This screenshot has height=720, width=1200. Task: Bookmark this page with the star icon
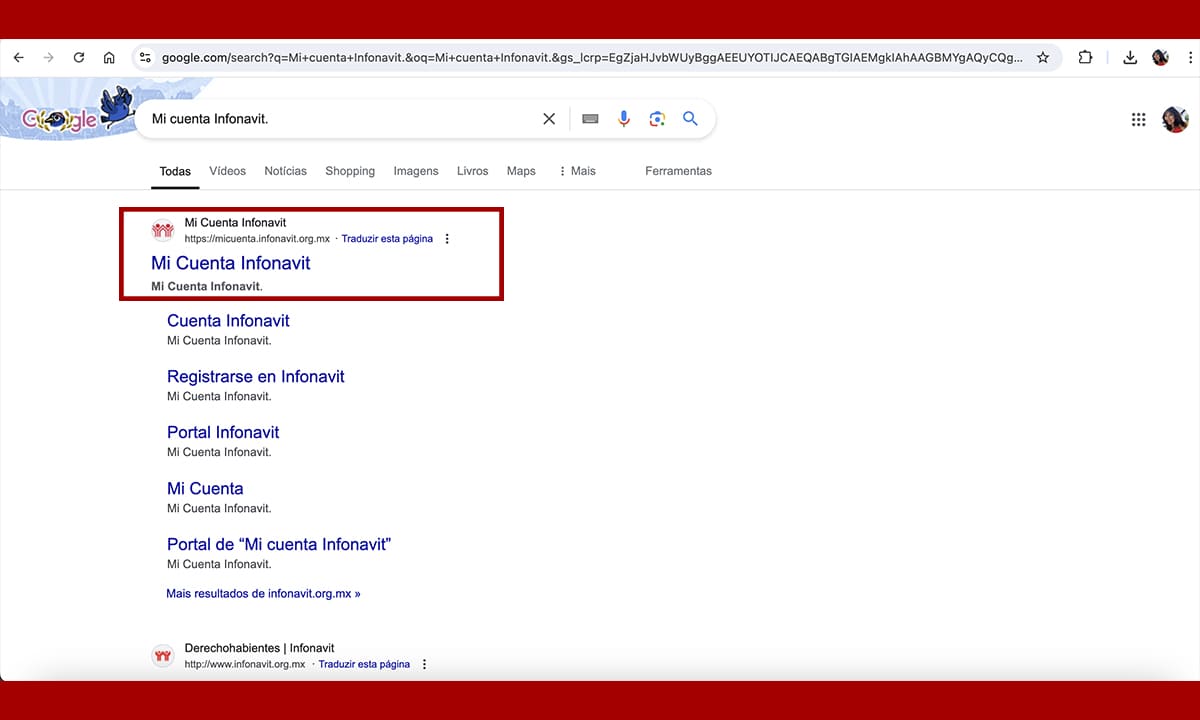coord(1043,58)
